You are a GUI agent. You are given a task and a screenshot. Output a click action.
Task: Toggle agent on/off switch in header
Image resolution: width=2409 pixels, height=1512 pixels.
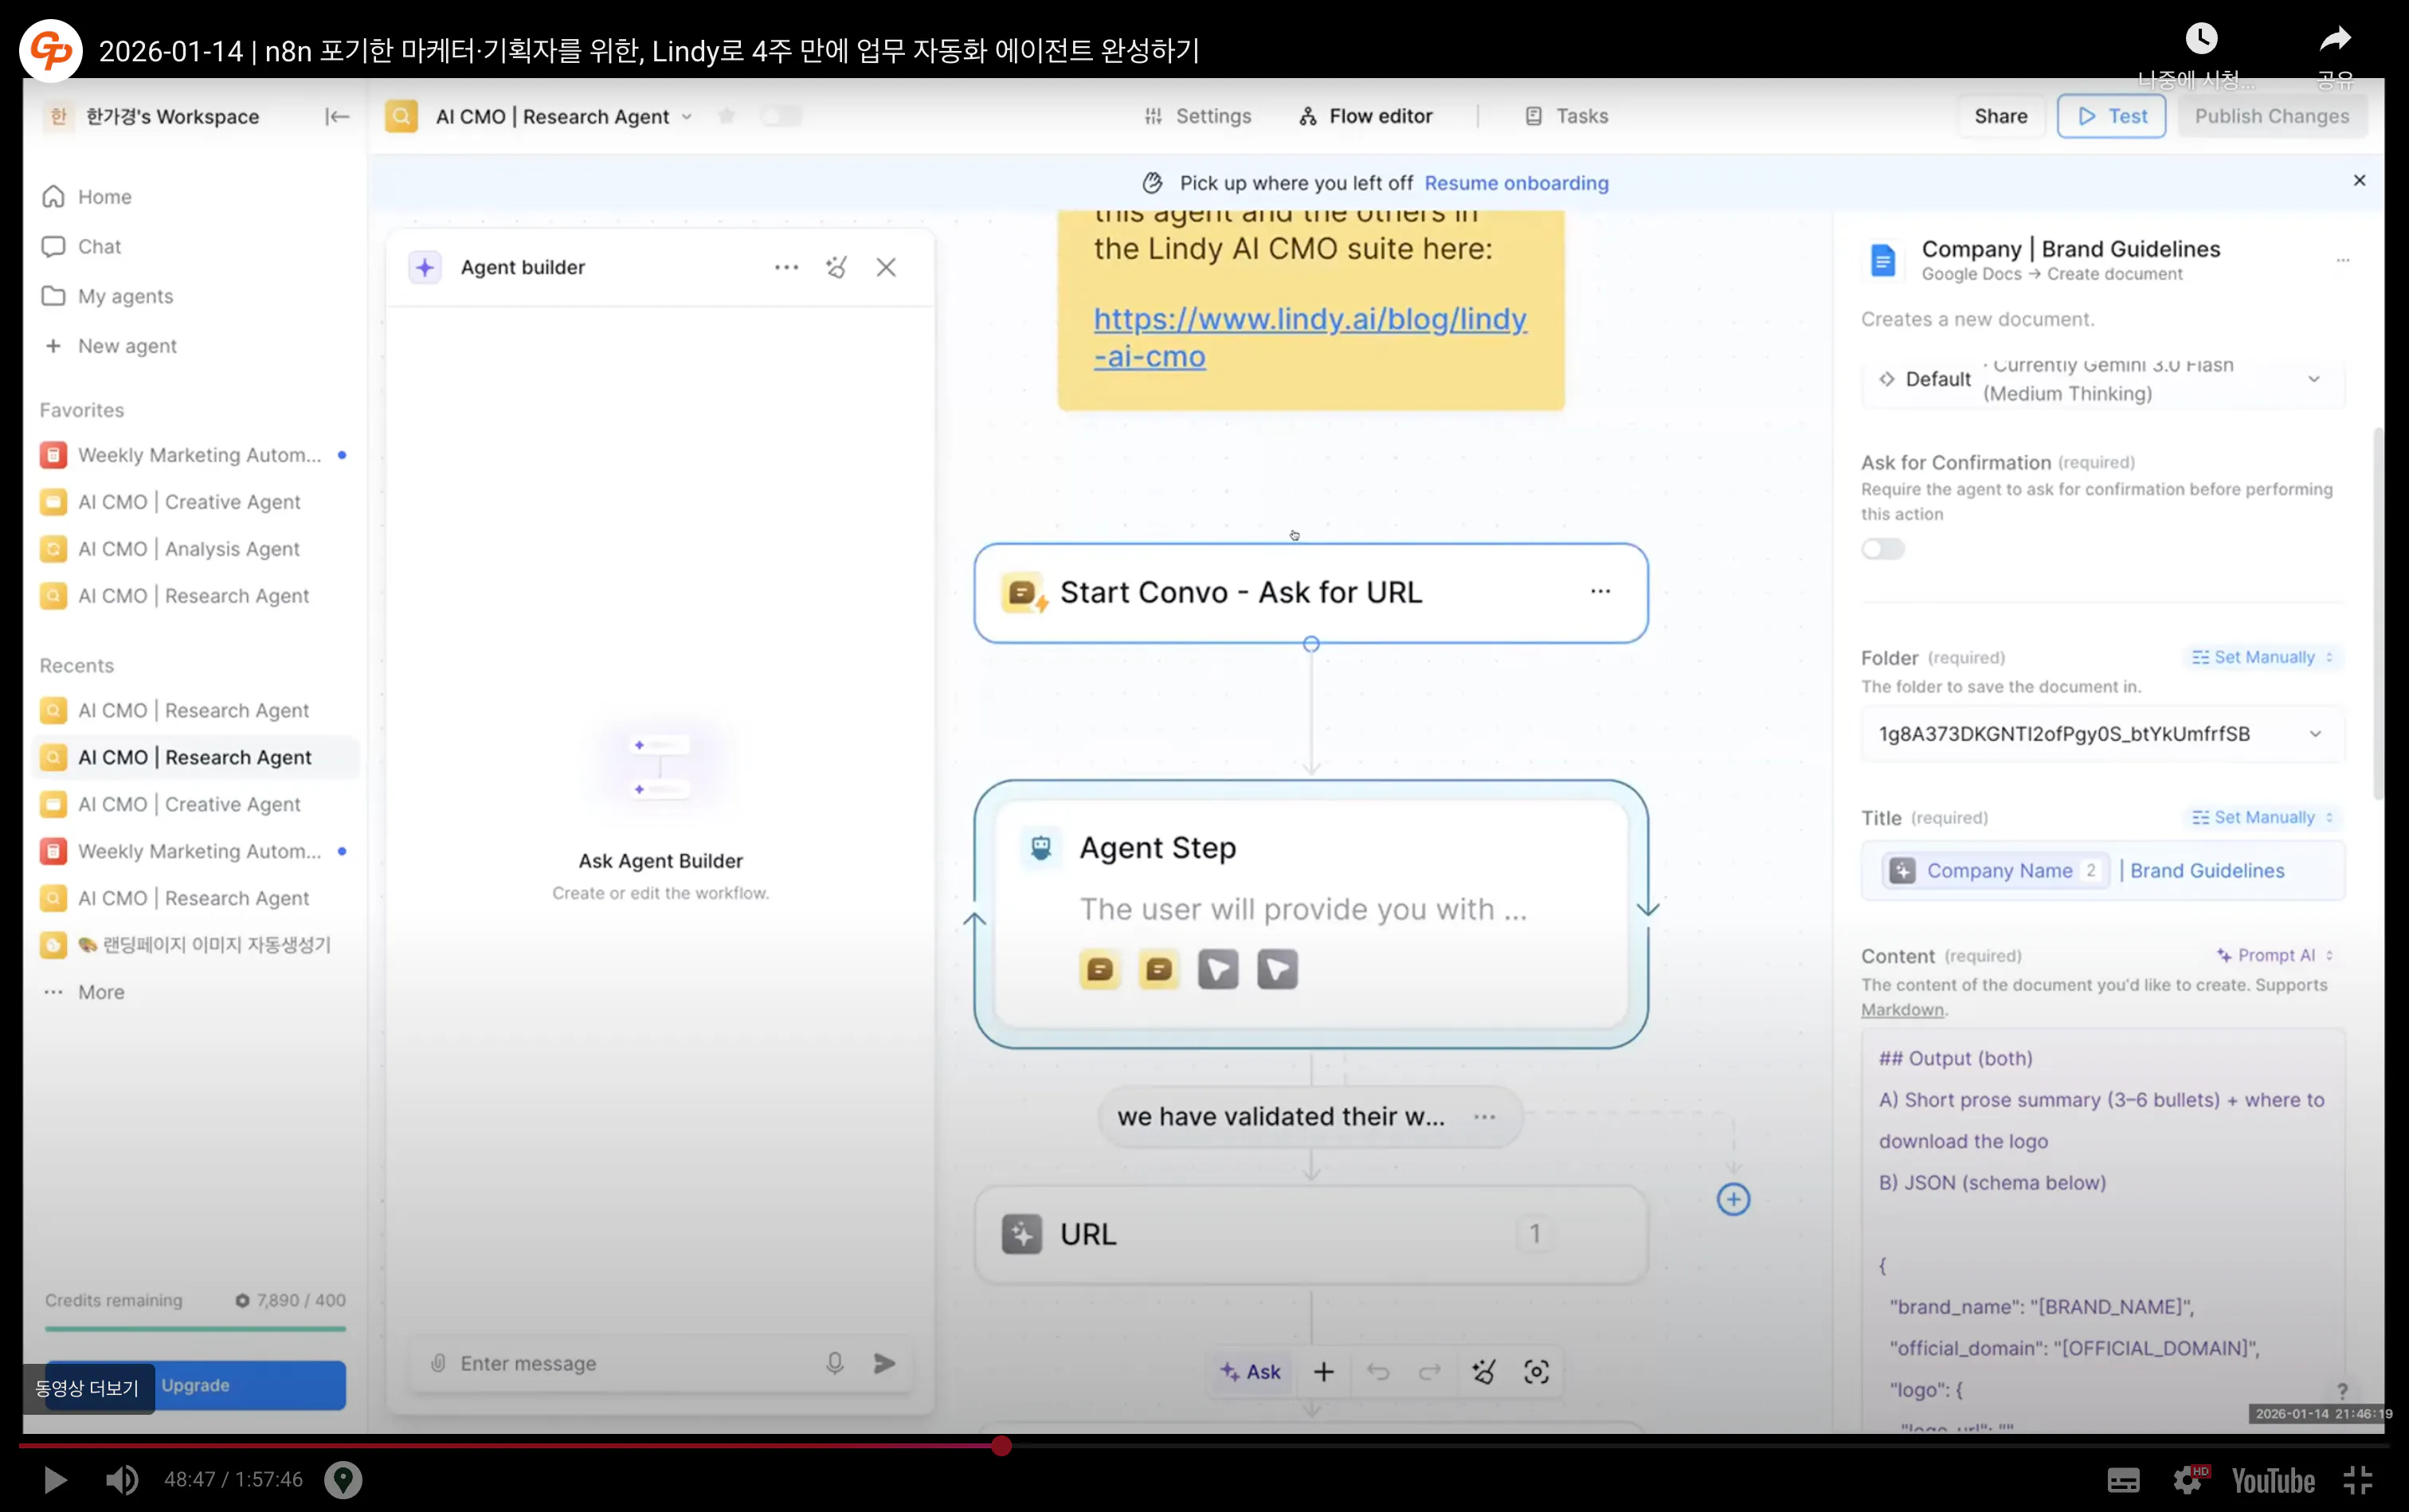[x=781, y=116]
